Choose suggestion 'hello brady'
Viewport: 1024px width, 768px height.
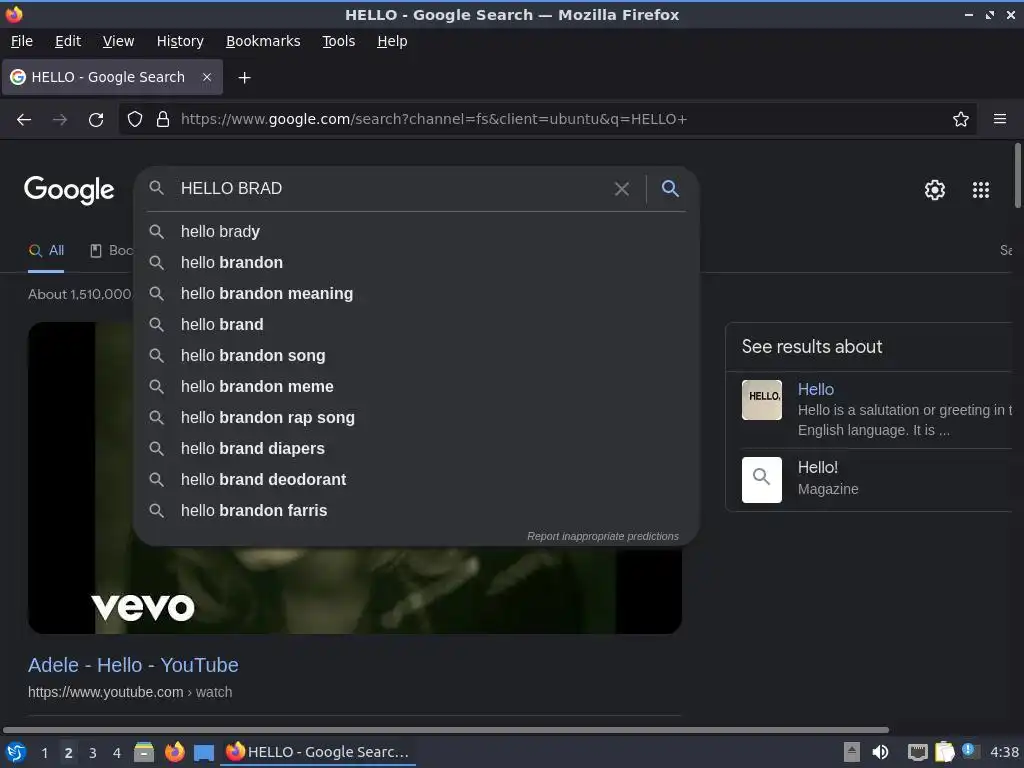point(416,232)
